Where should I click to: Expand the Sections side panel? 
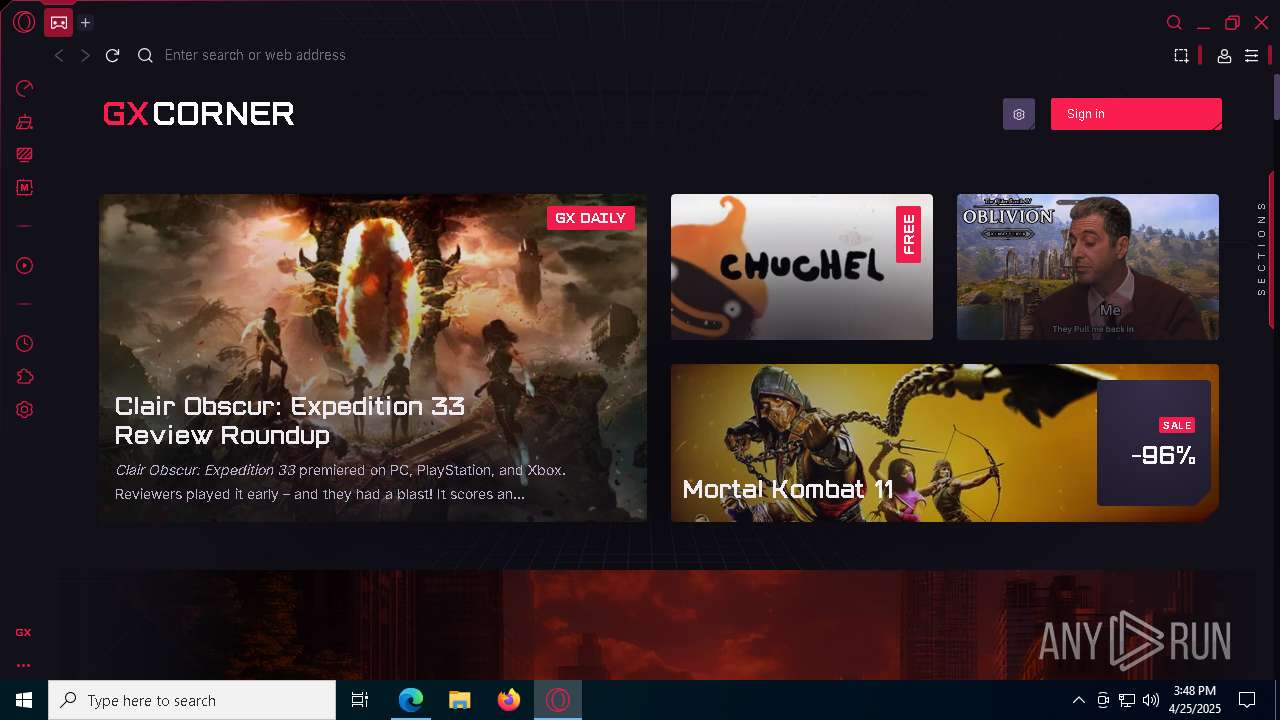pos(1262,248)
